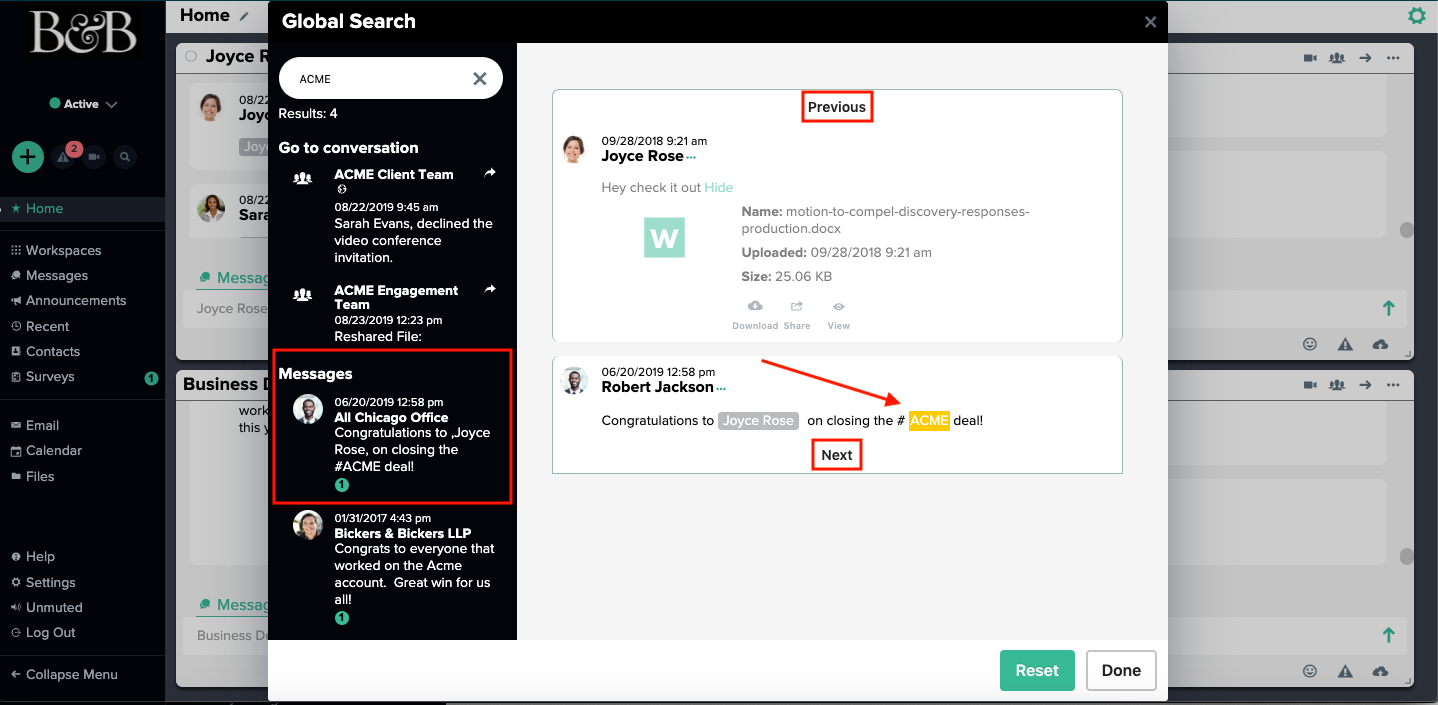Load Previous messages in preview

point(837,107)
